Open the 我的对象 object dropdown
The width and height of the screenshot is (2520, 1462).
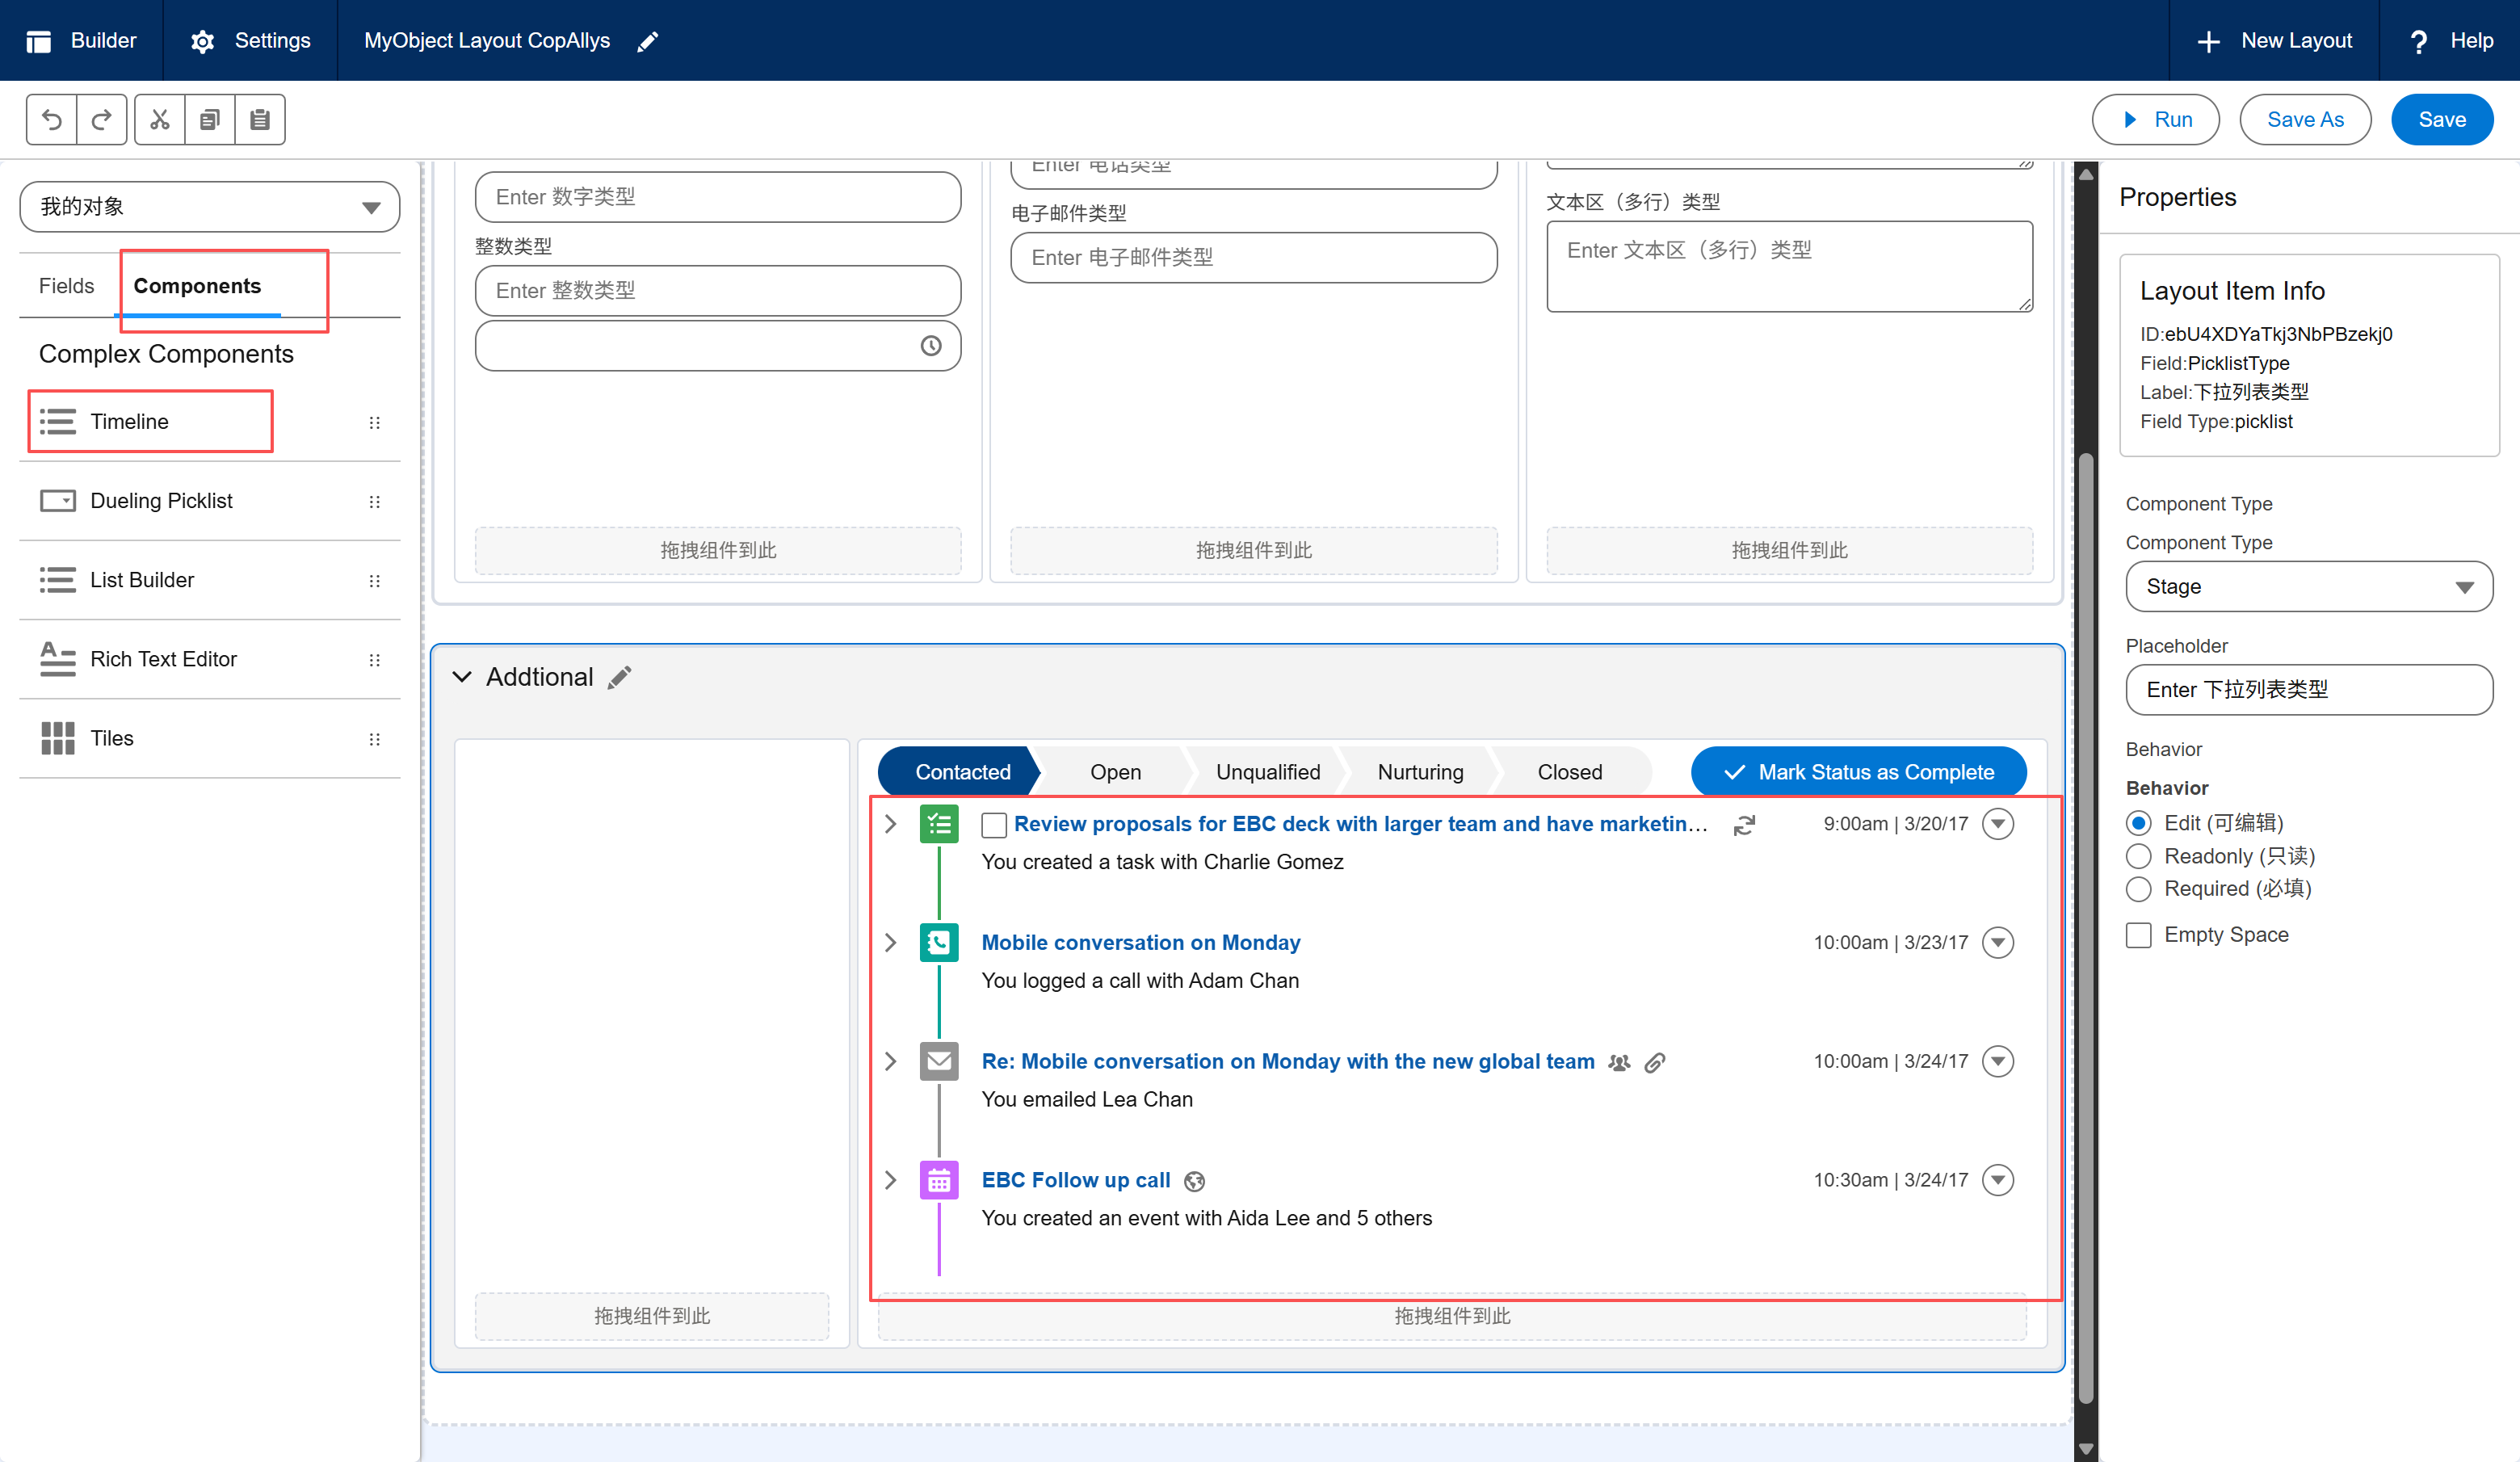(x=209, y=207)
